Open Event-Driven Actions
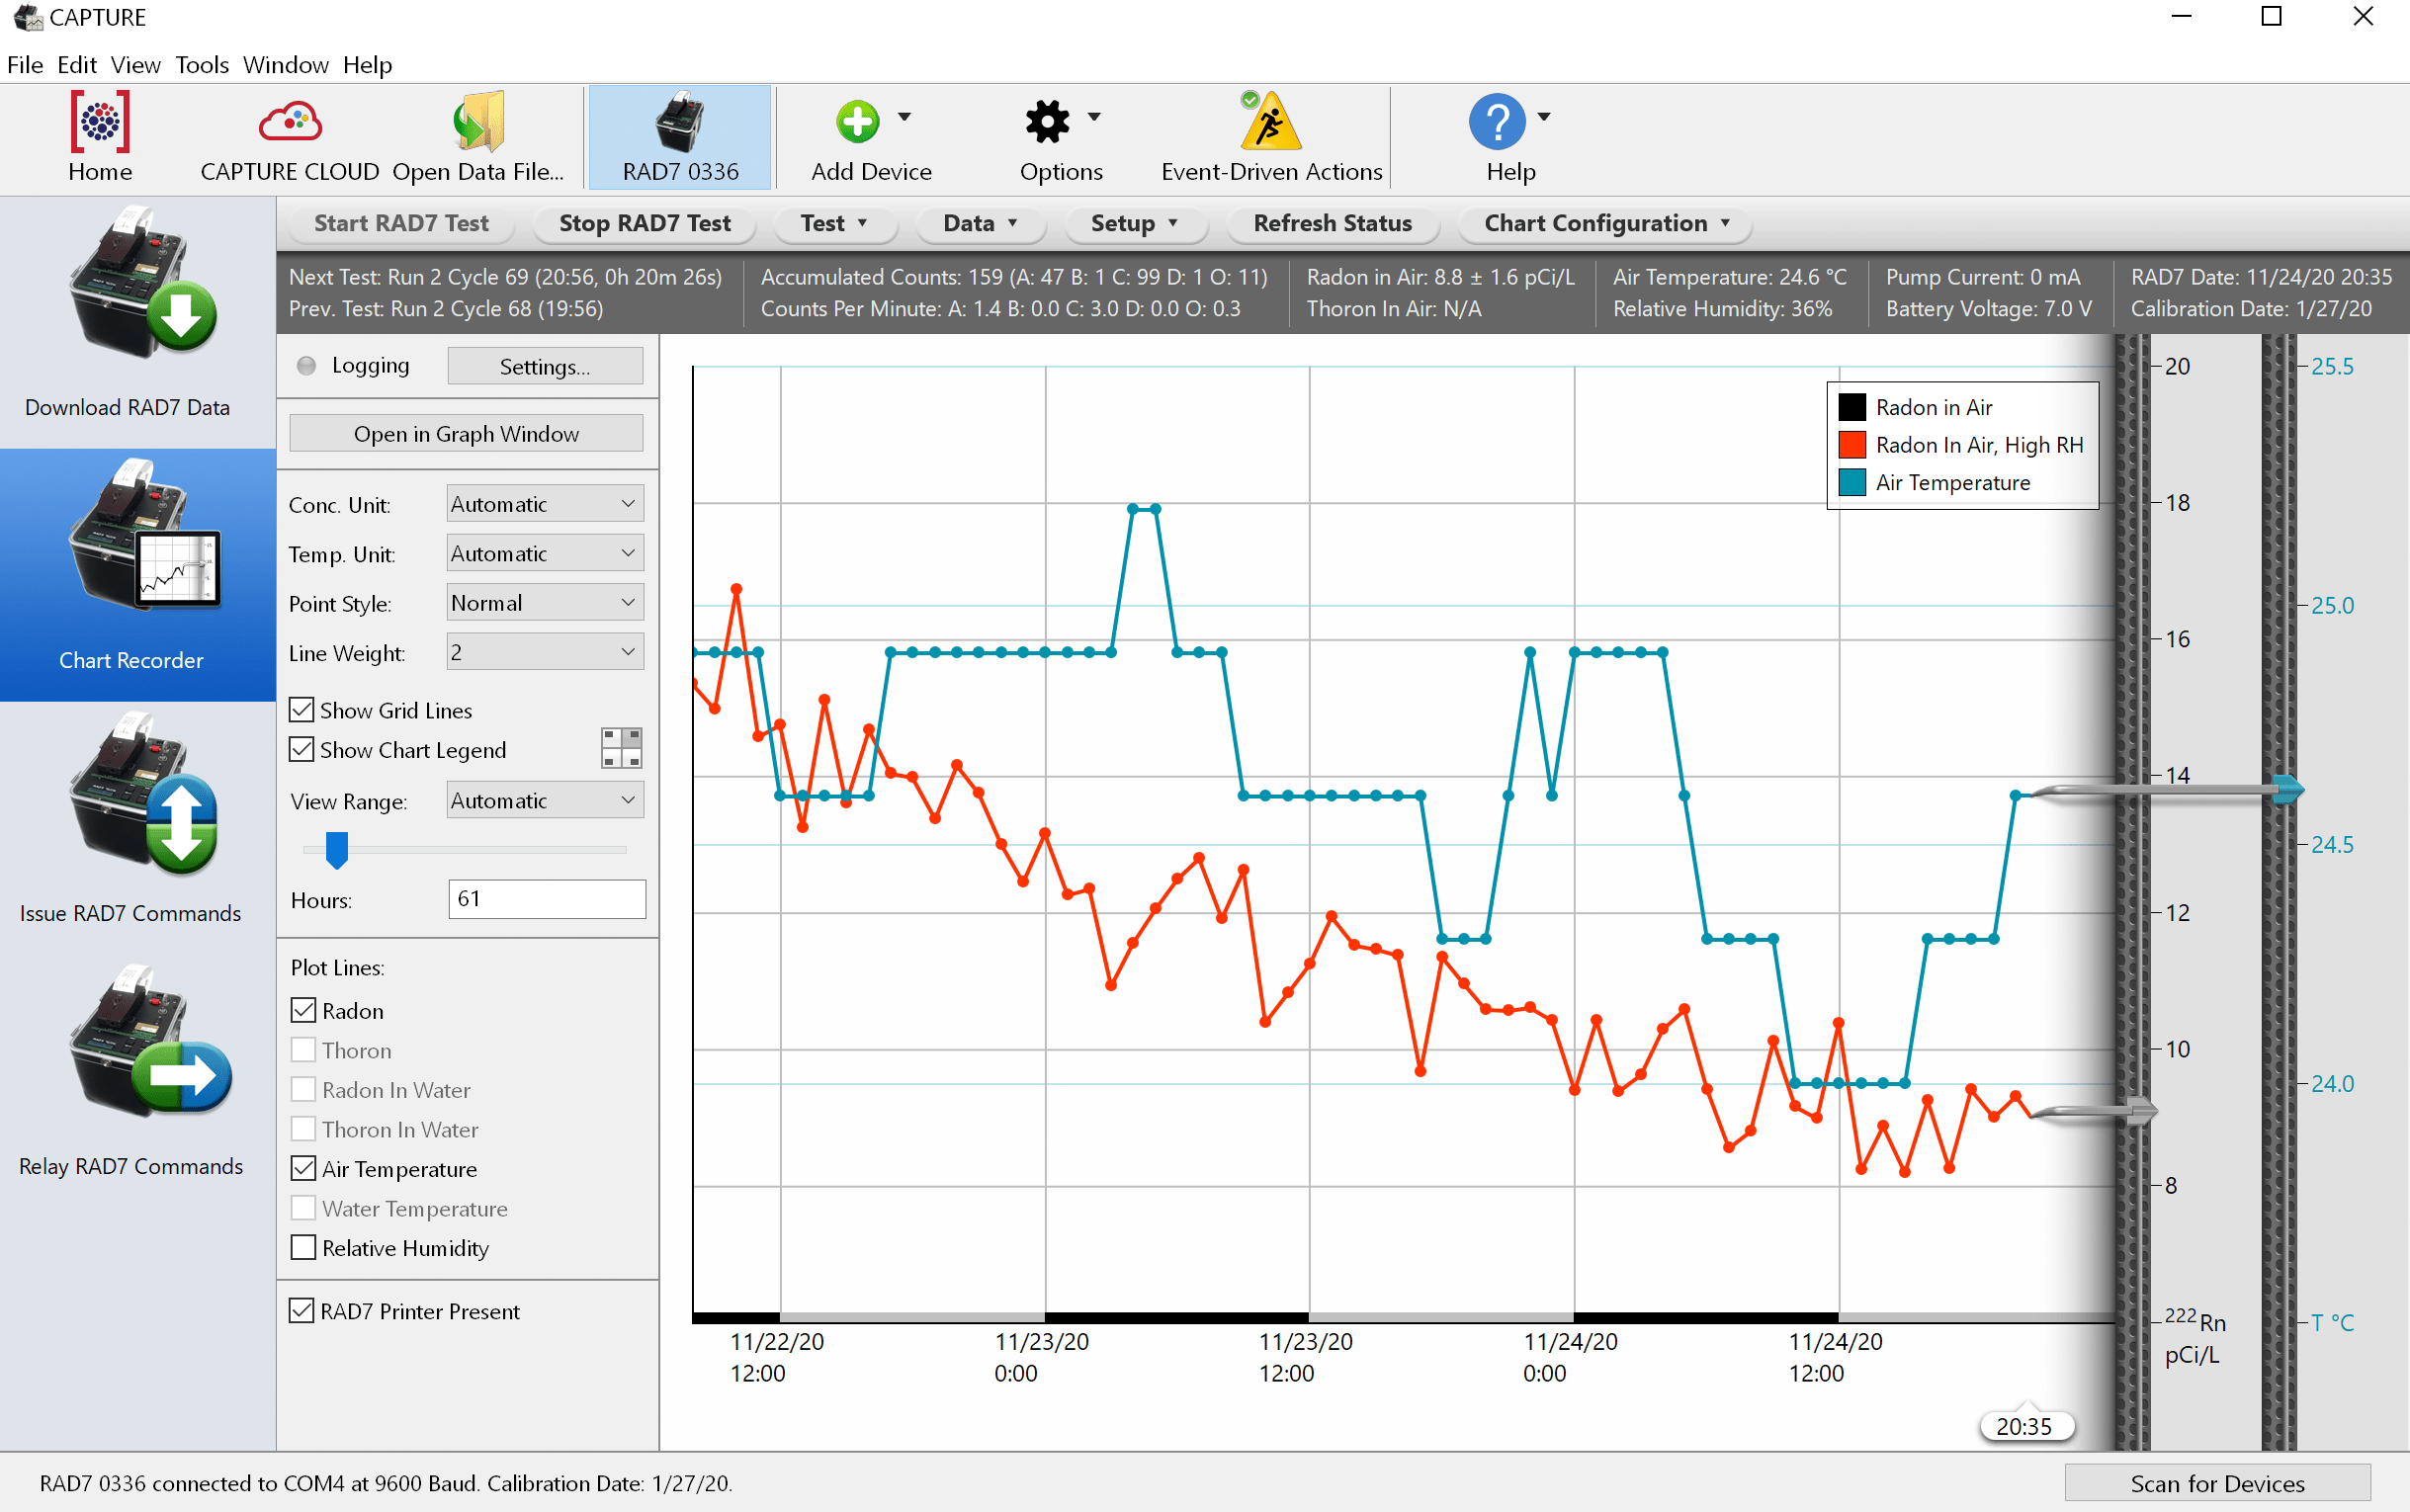The image size is (2410, 1512). click(1270, 123)
